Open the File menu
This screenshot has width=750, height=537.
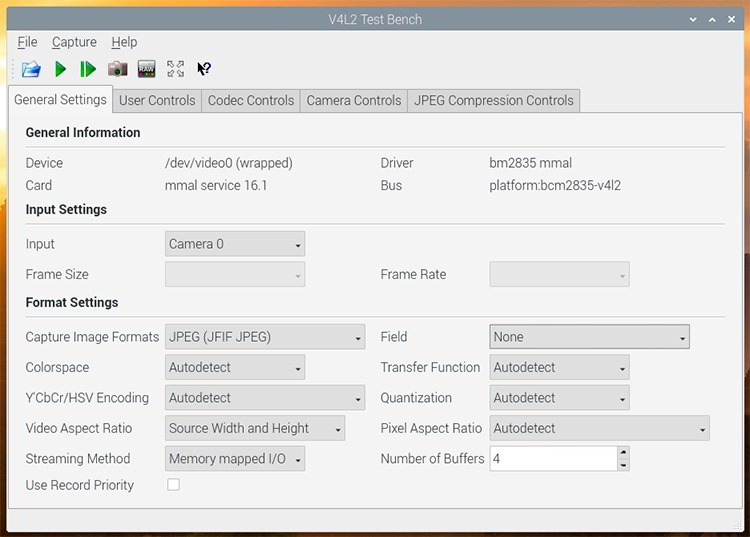[27, 42]
